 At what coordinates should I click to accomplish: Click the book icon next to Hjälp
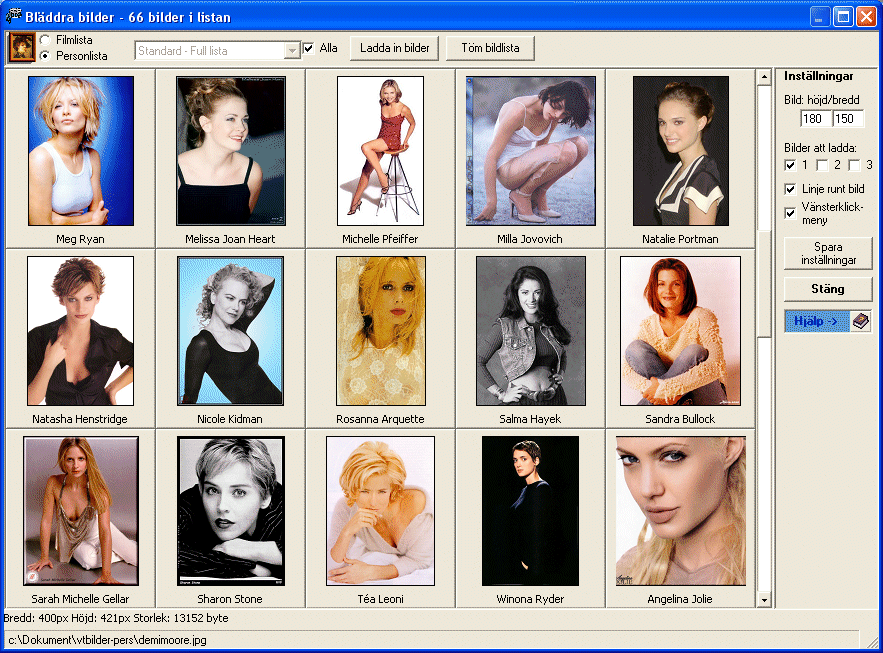(860, 321)
